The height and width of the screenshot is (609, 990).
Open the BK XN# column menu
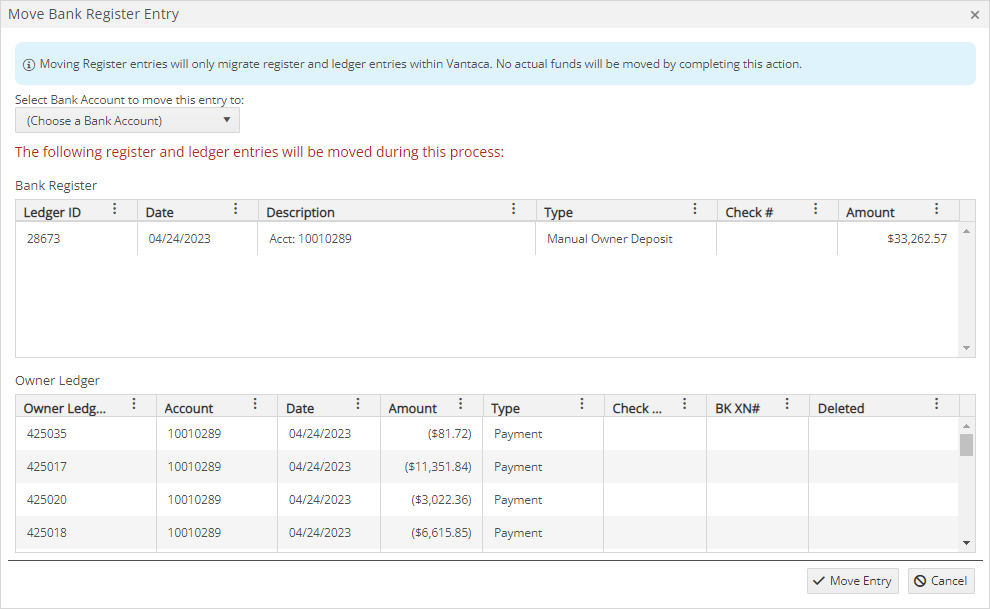pyautogui.click(x=787, y=404)
